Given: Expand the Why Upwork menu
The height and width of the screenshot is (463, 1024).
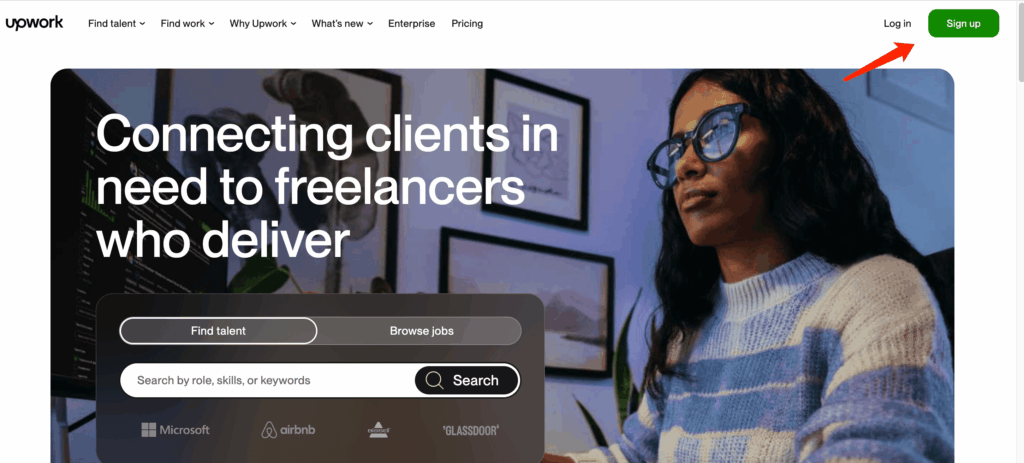Looking at the screenshot, I should click(263, 24).
